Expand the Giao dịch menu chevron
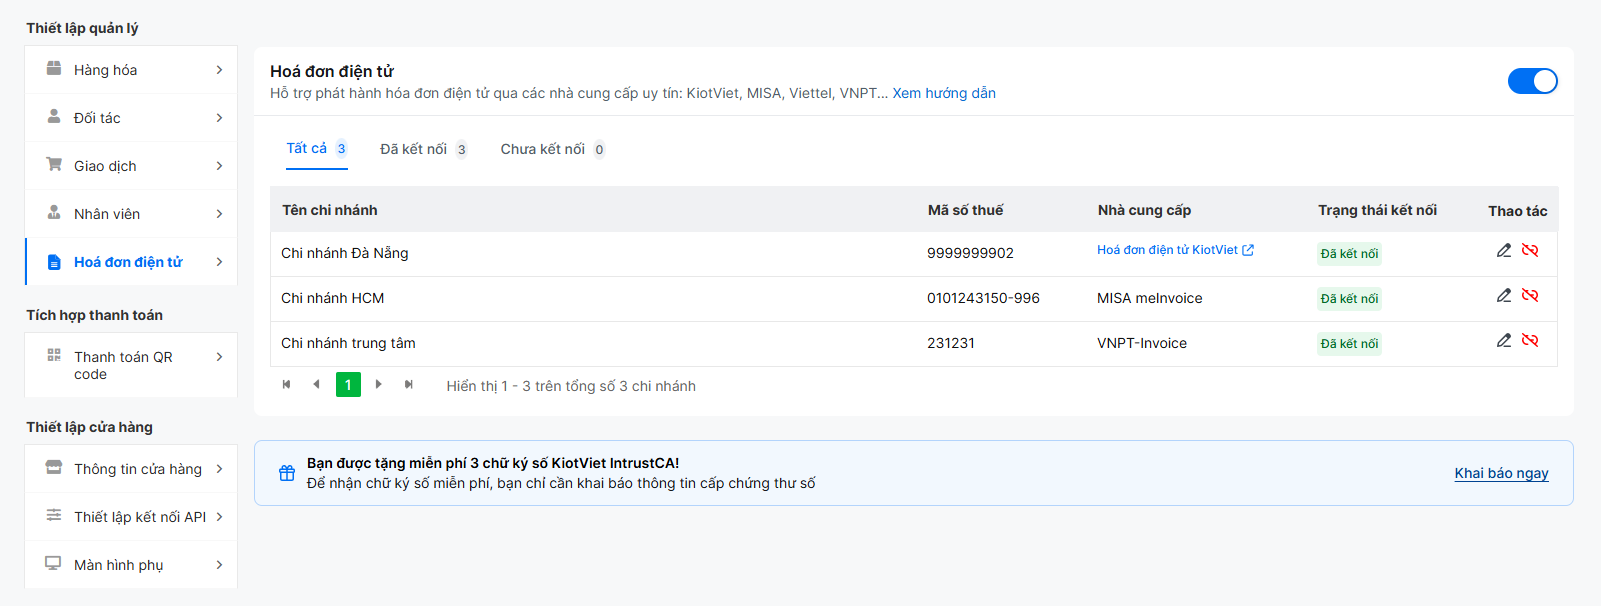1601x606 pixels. (219, 166)
